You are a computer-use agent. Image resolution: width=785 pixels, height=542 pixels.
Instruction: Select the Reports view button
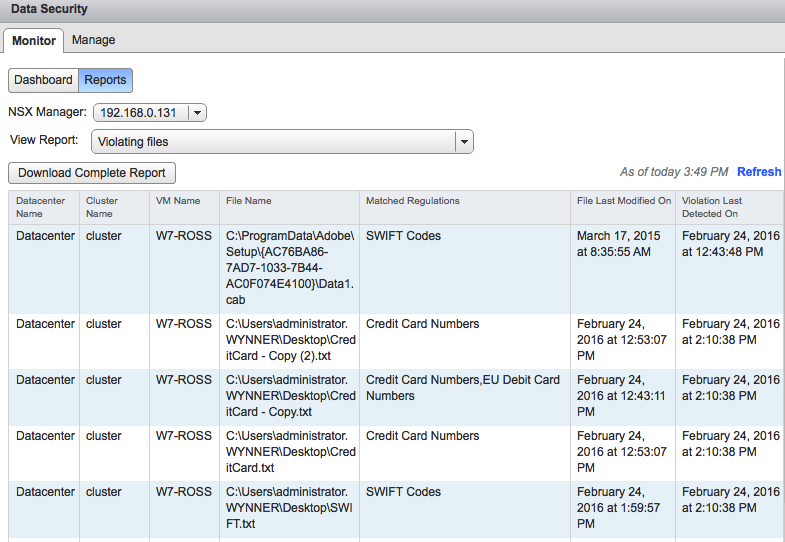click(105, 80)
